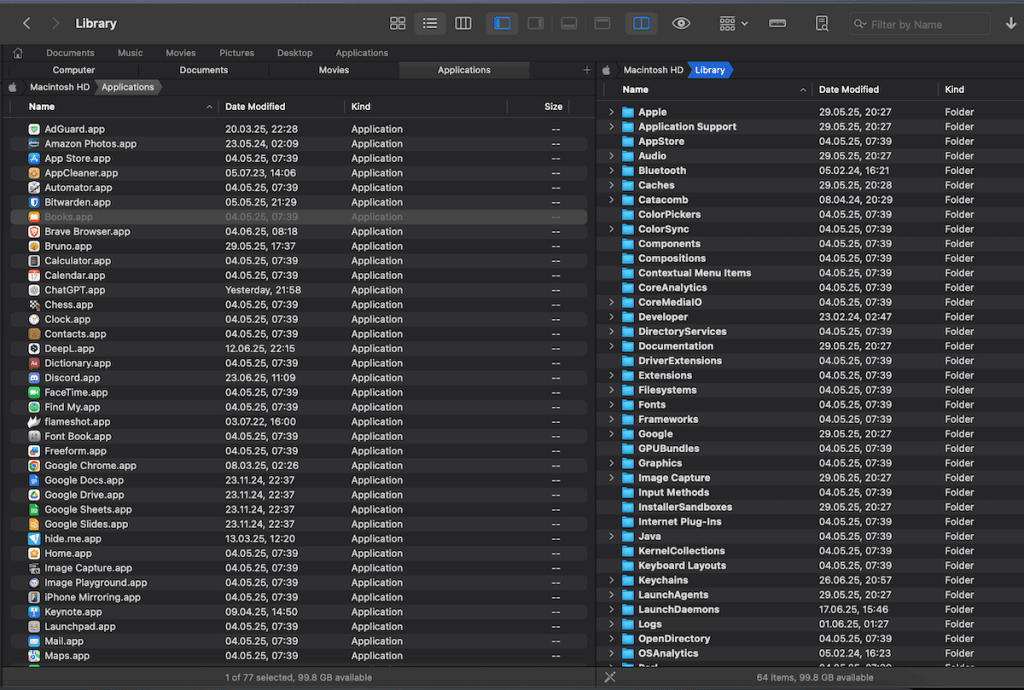Switch to the Documents tab
The height and width of the screenshot is (690, 1024).
click(x=204, y=70)
